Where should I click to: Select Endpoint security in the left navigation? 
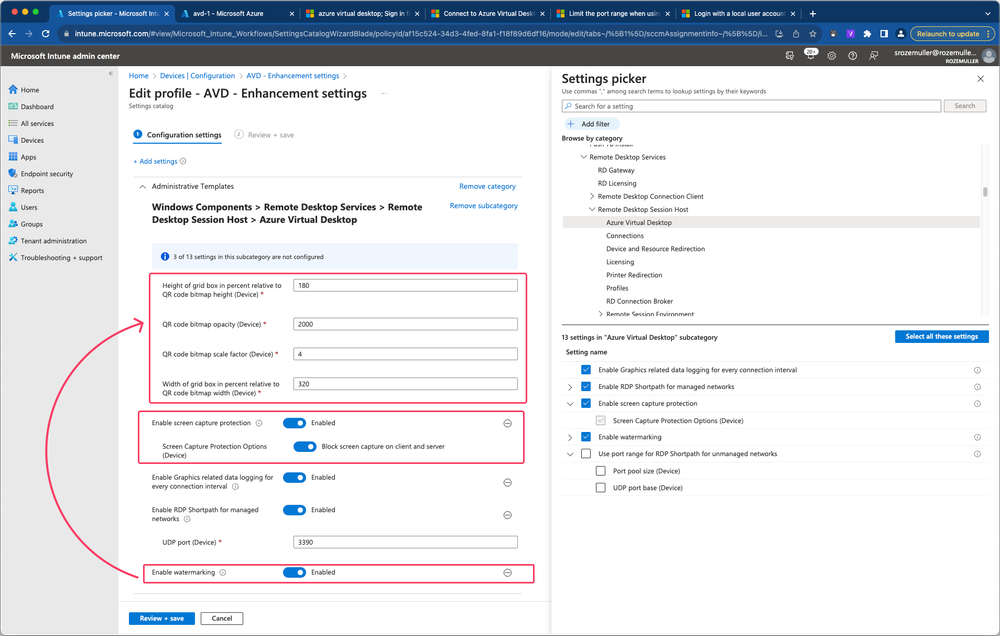click(x=39, y=173)
